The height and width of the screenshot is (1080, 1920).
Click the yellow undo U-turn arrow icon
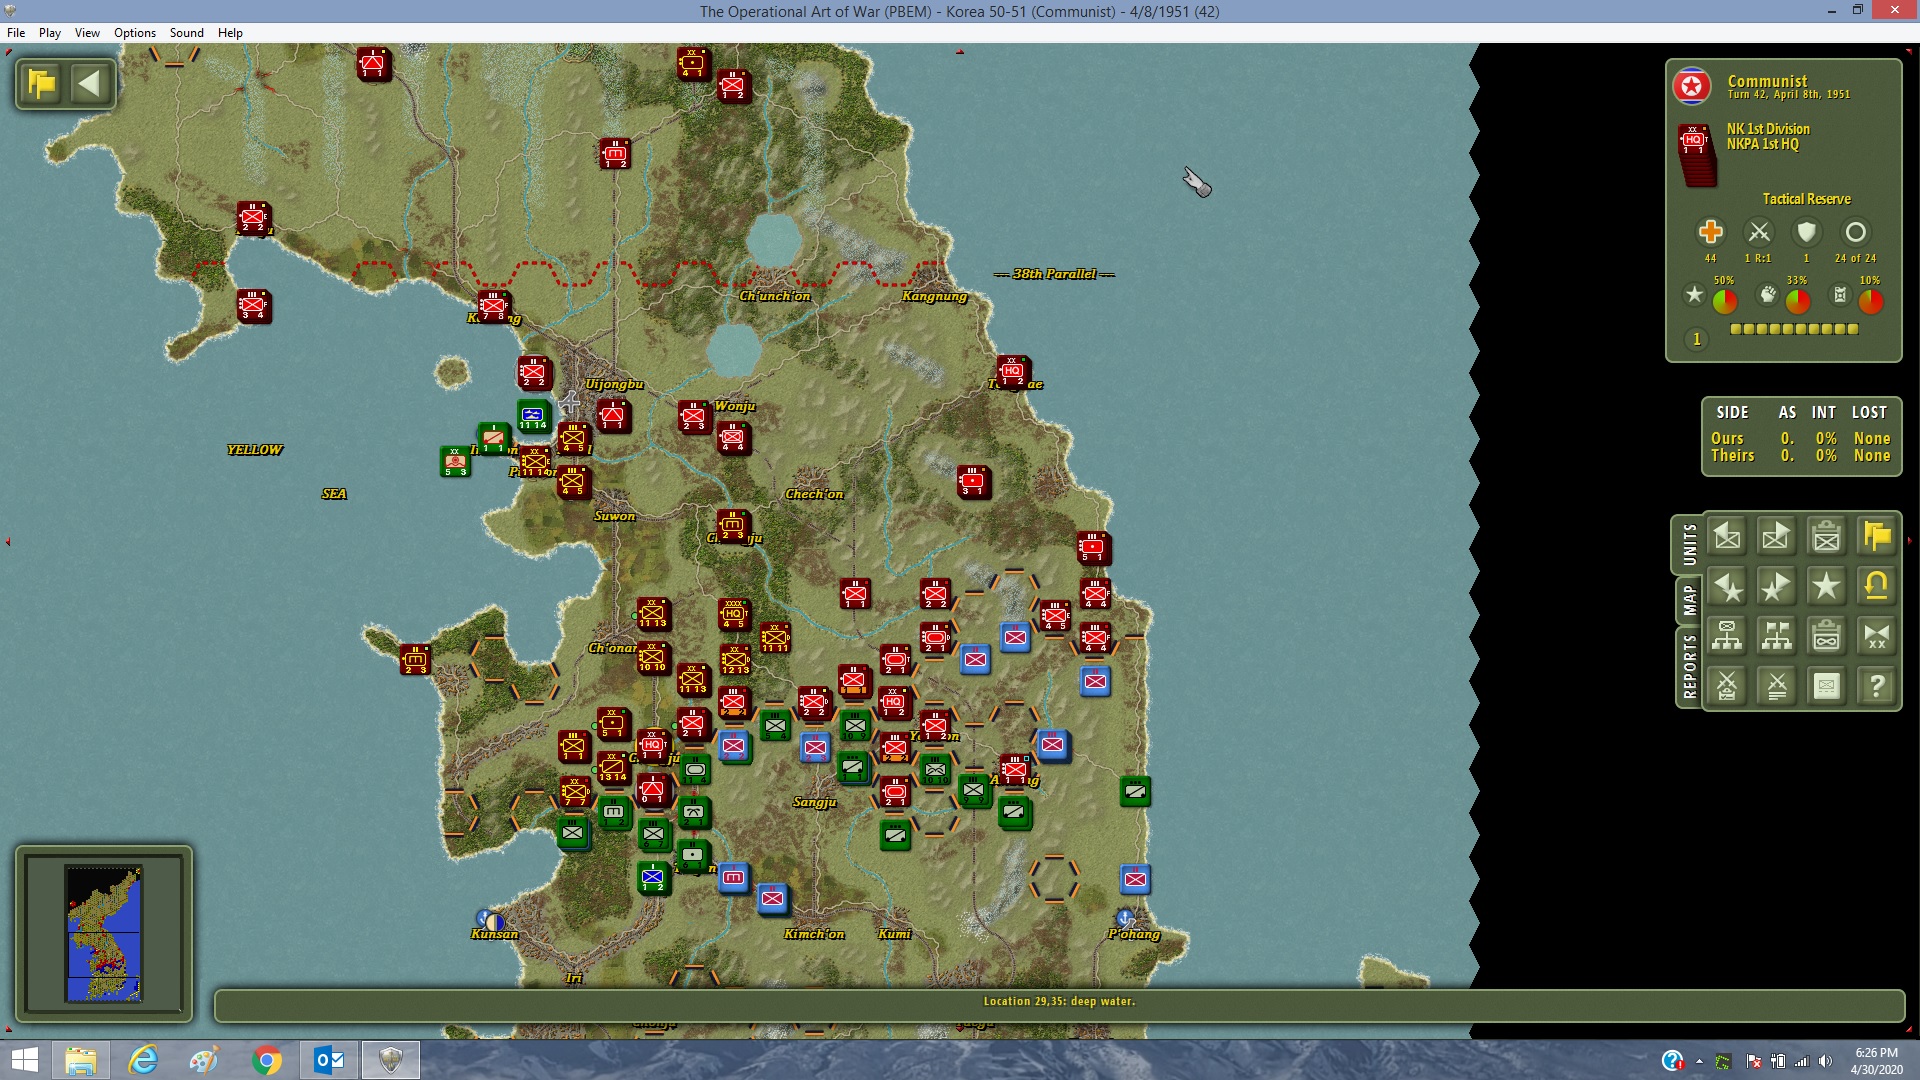point(1877,587)
